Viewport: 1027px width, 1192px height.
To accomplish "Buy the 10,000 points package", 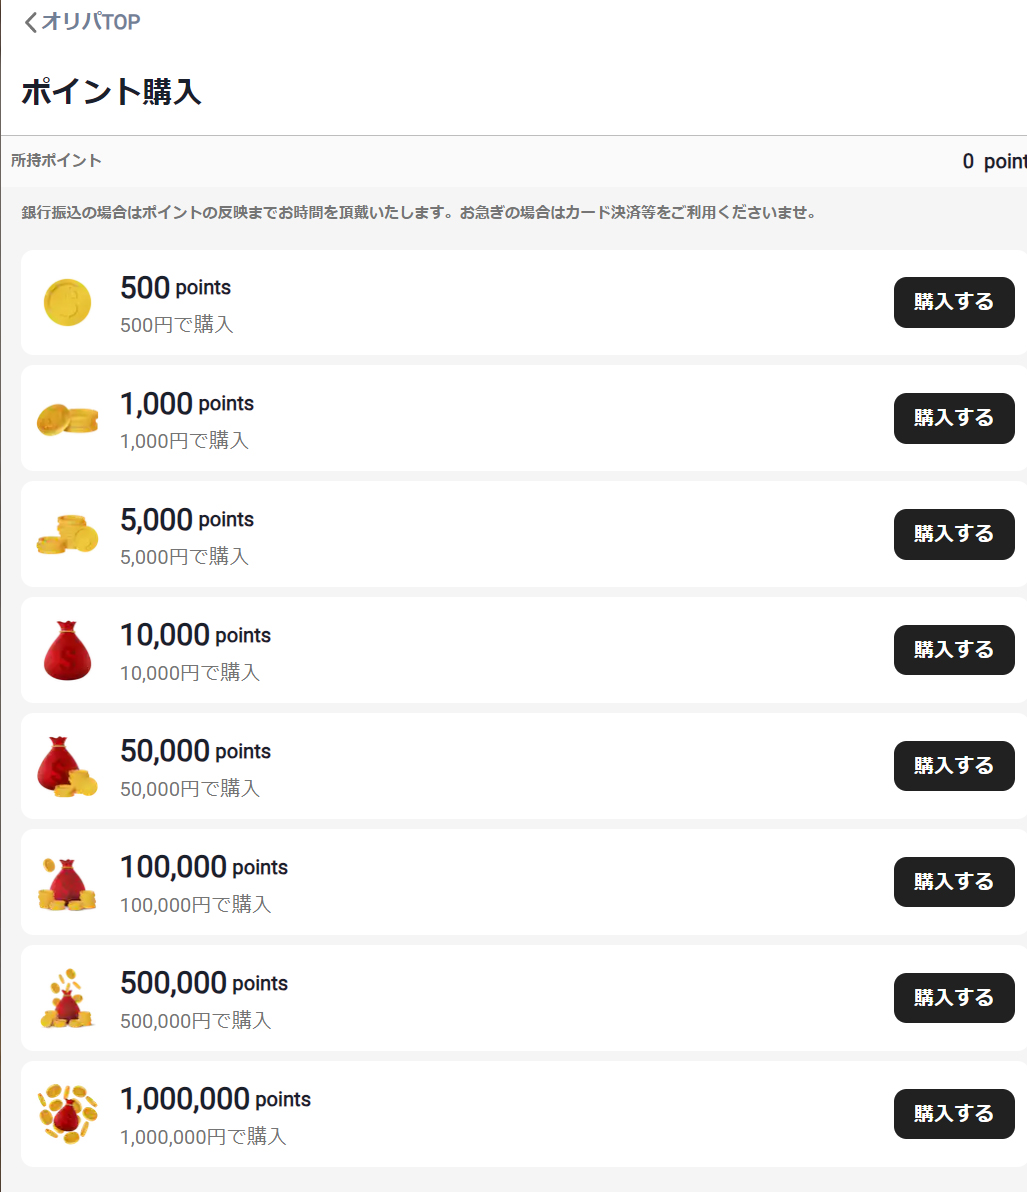I will pyautogui.click(x=954, y=650).
